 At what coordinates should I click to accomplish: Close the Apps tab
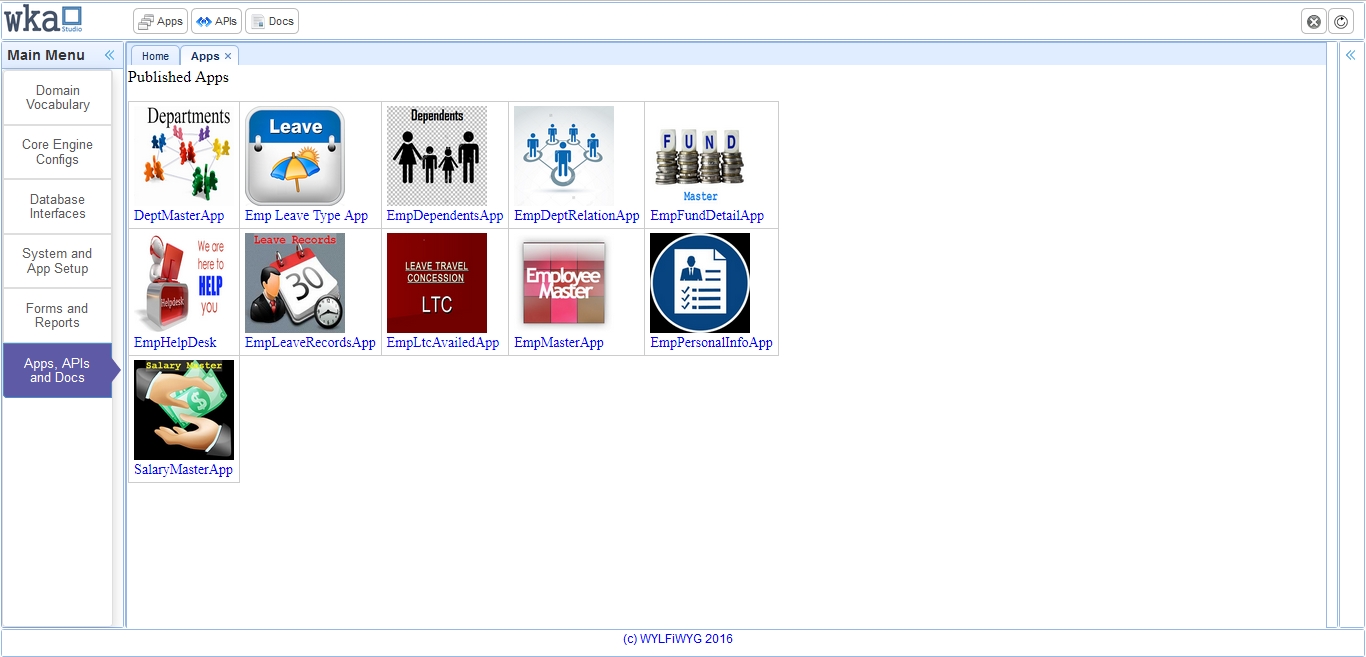228,56
